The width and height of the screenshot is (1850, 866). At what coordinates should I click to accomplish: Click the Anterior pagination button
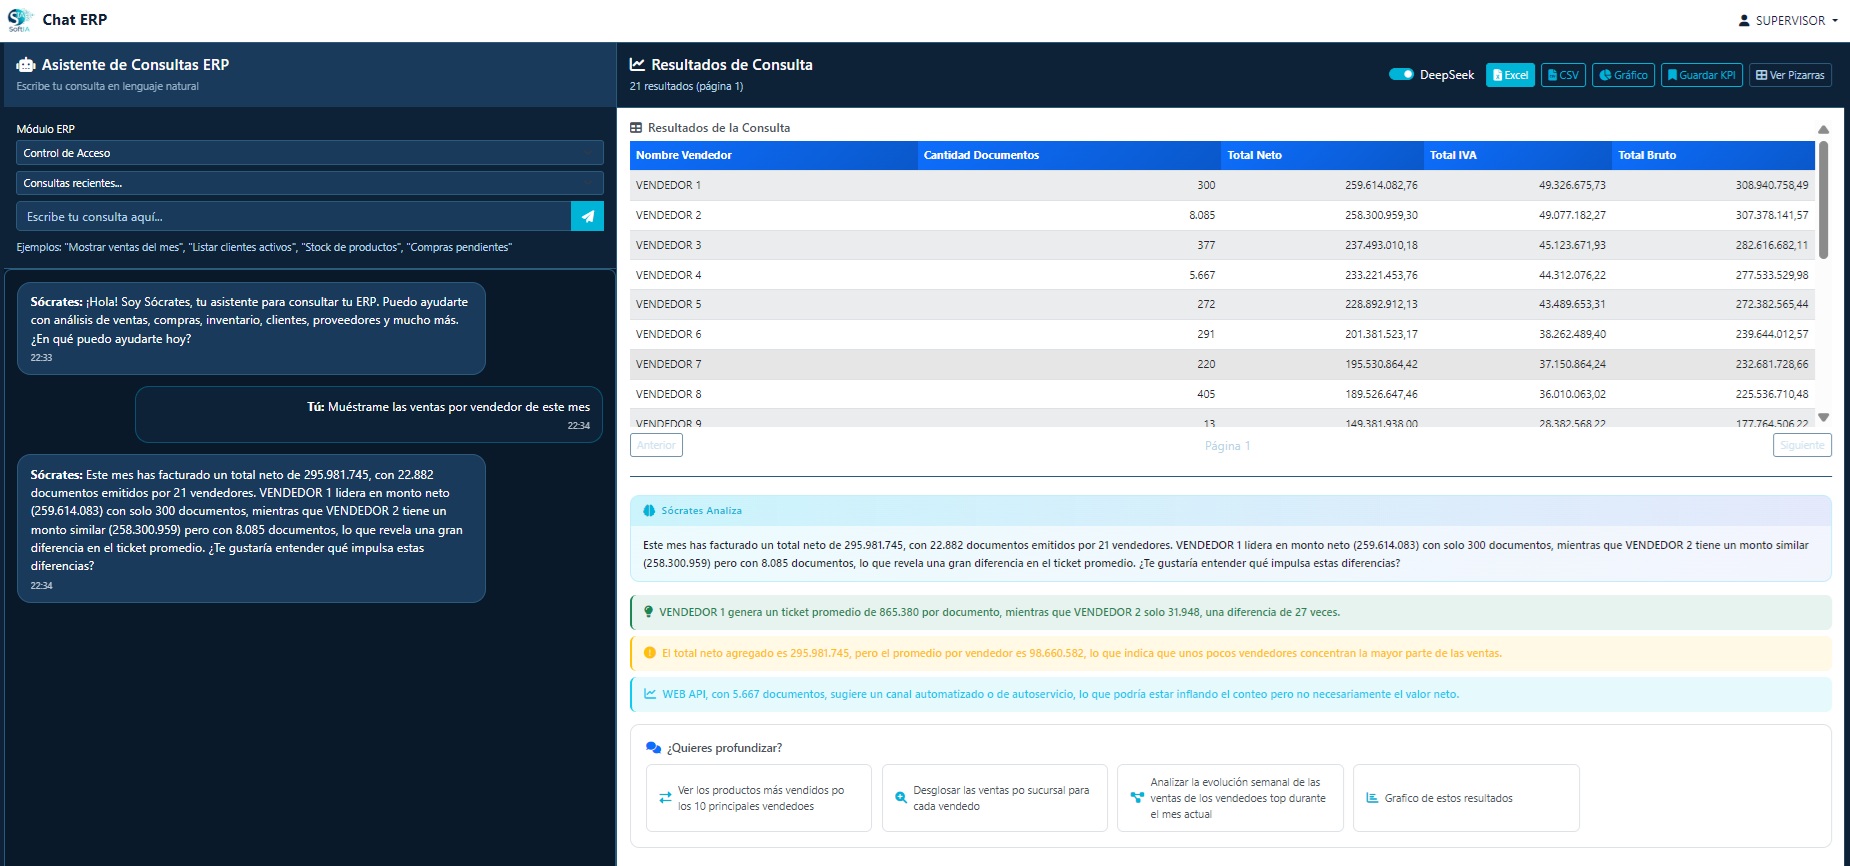656,445
